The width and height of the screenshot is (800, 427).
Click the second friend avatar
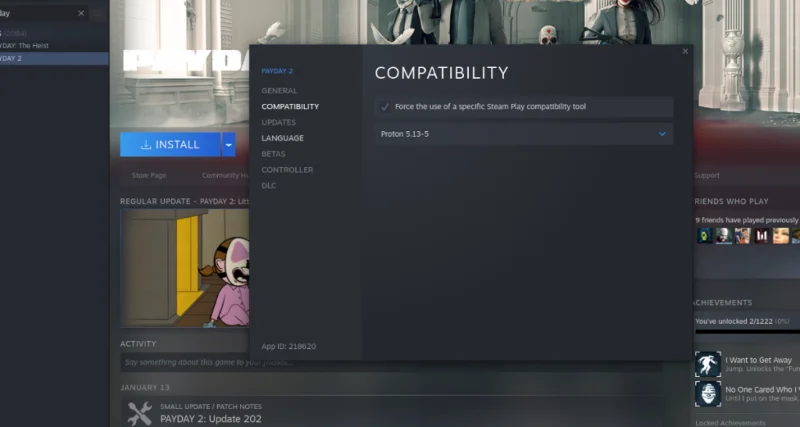click(x=723, y=236)
